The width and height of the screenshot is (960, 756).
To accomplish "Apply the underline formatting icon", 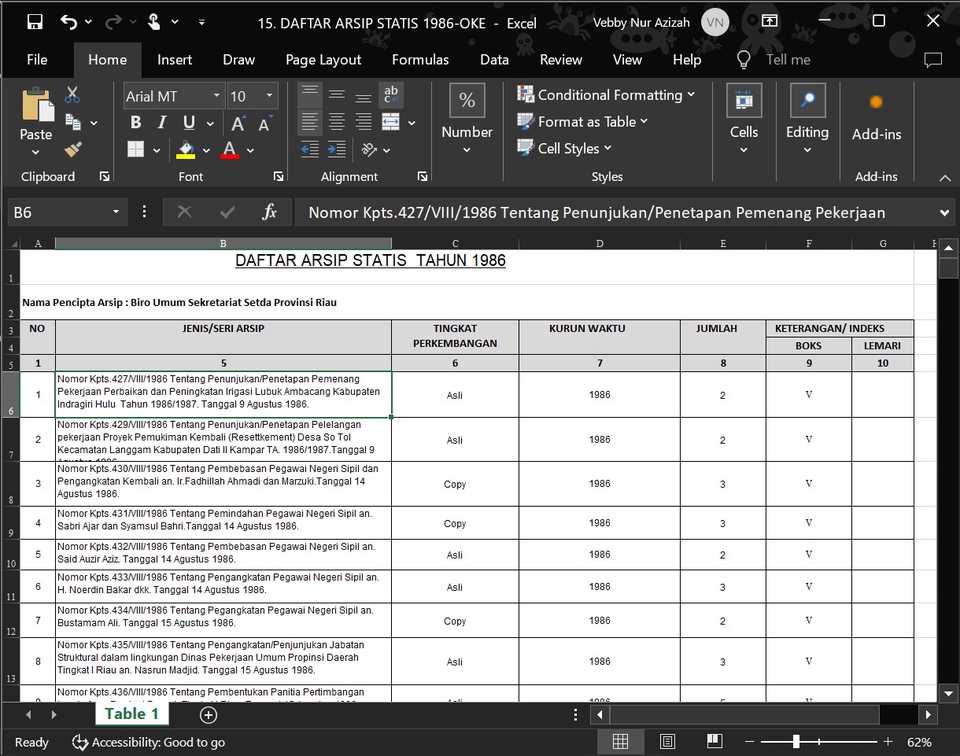I will (189, 122).
